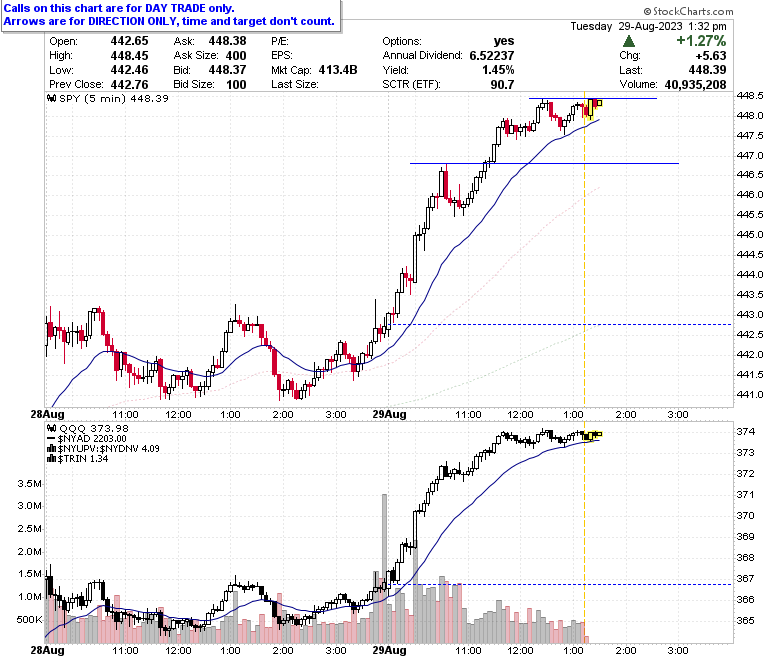Click the Volume value 40,935,208

tap(695, 85)
